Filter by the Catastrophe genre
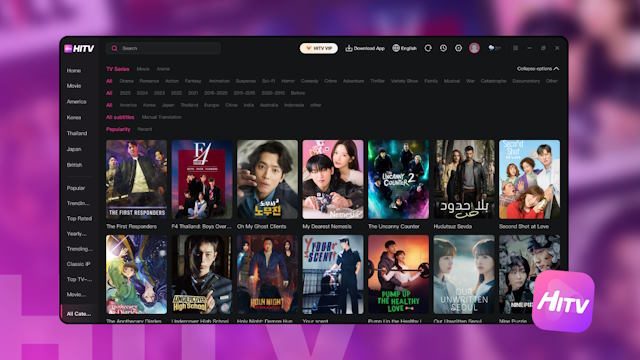640x360 pixels. click(493, 81)
